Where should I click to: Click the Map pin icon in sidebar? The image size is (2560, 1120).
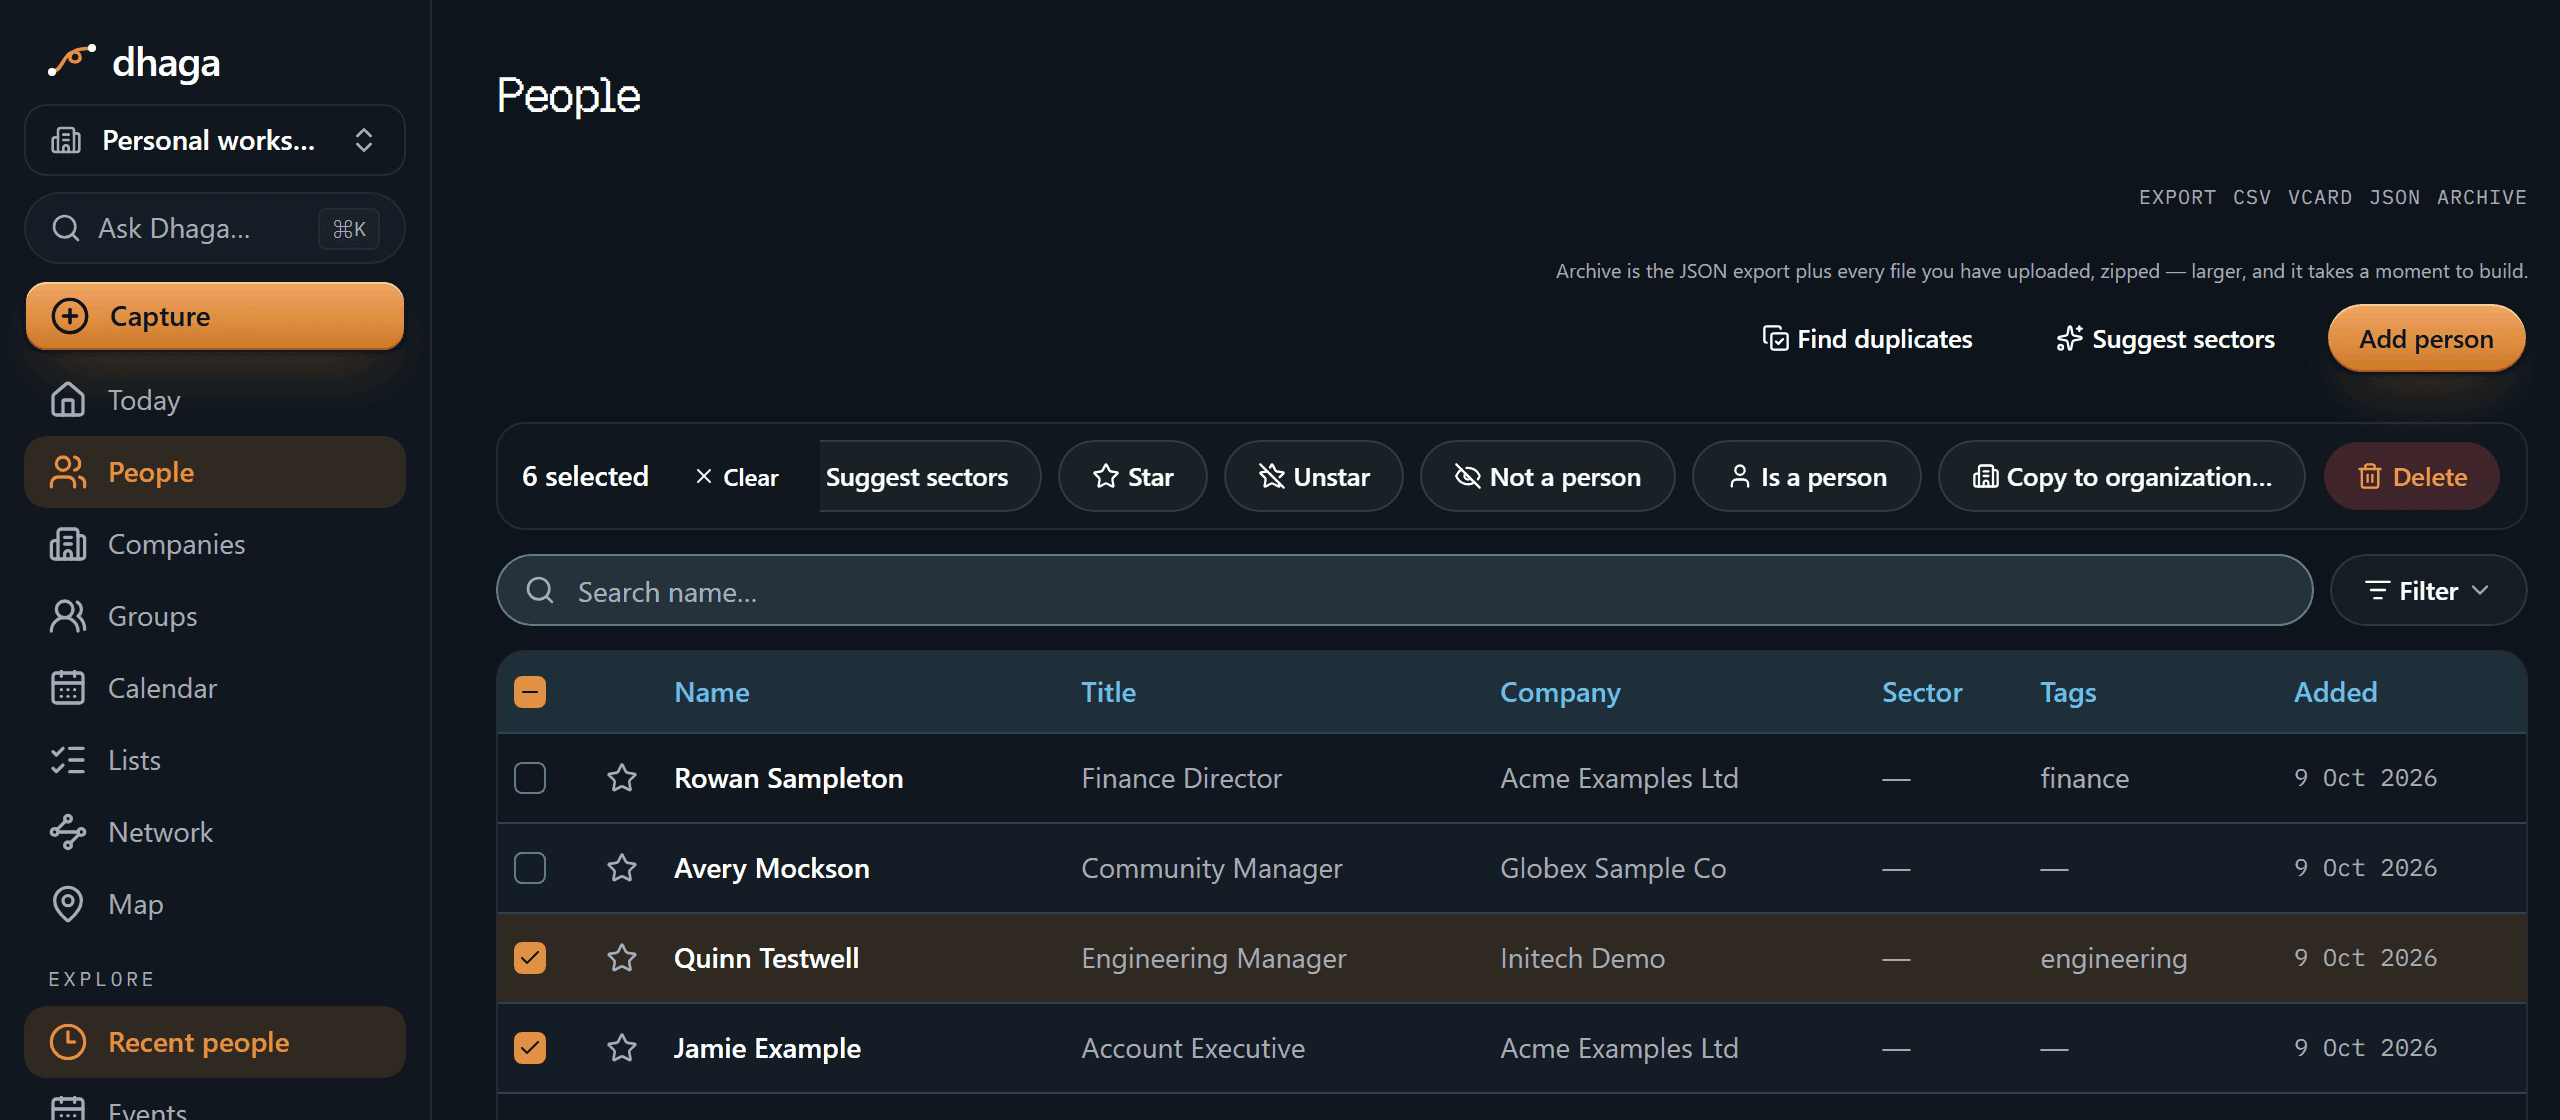coord(68,904)
